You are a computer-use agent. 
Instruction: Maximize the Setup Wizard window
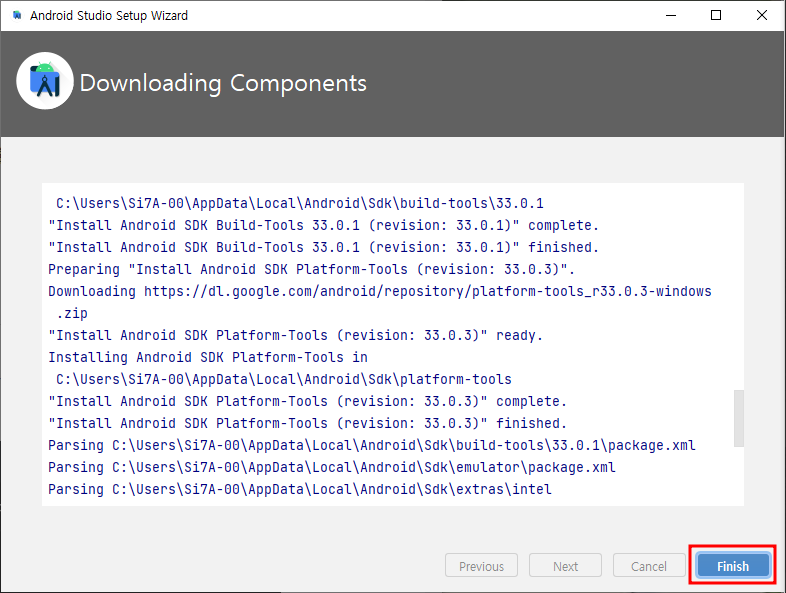[x=716, y=15]
